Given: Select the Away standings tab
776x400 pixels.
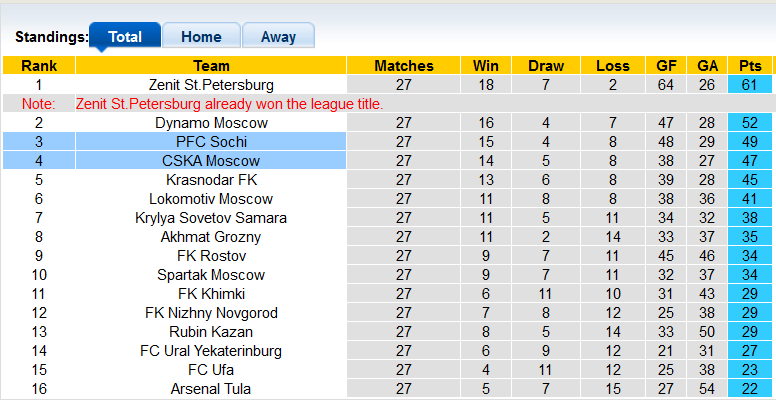Looking at the screenshot, I should [x=278, y=37].
